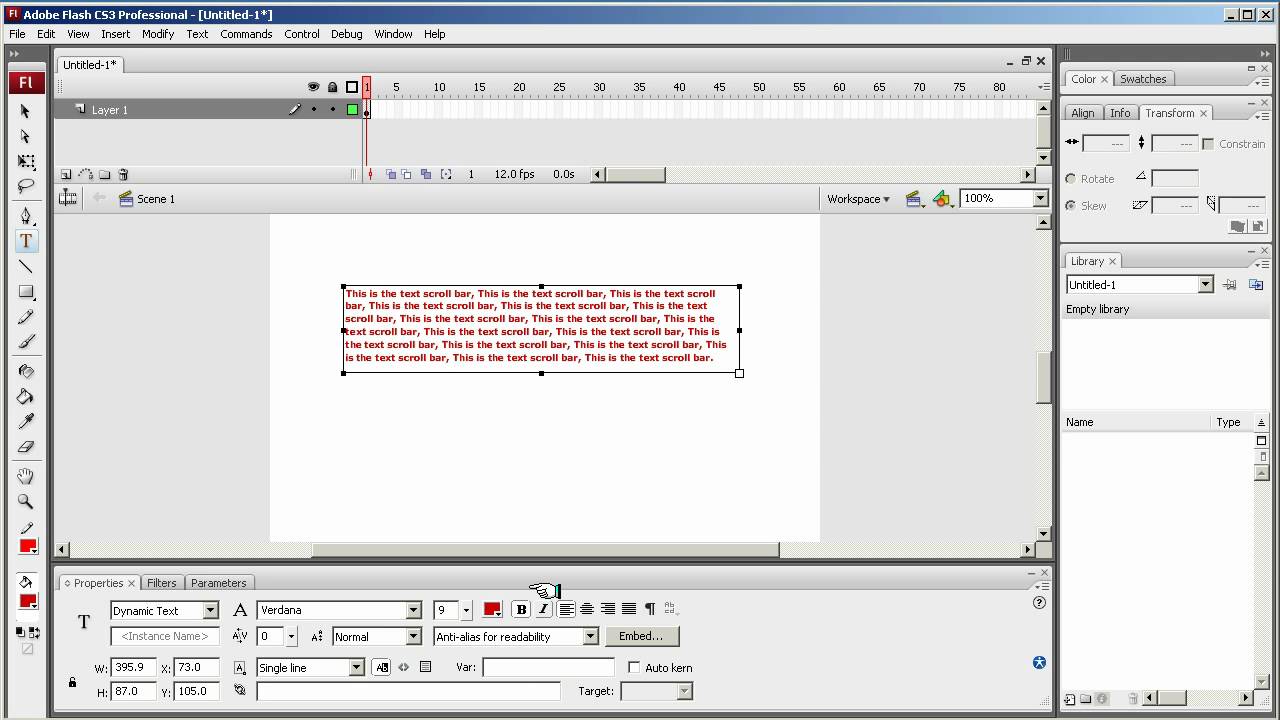Image resolution: width=1280 pixels, height=720 pixels.
Task: Select the Zoom magnifier tool
Action: click(26, 502)
